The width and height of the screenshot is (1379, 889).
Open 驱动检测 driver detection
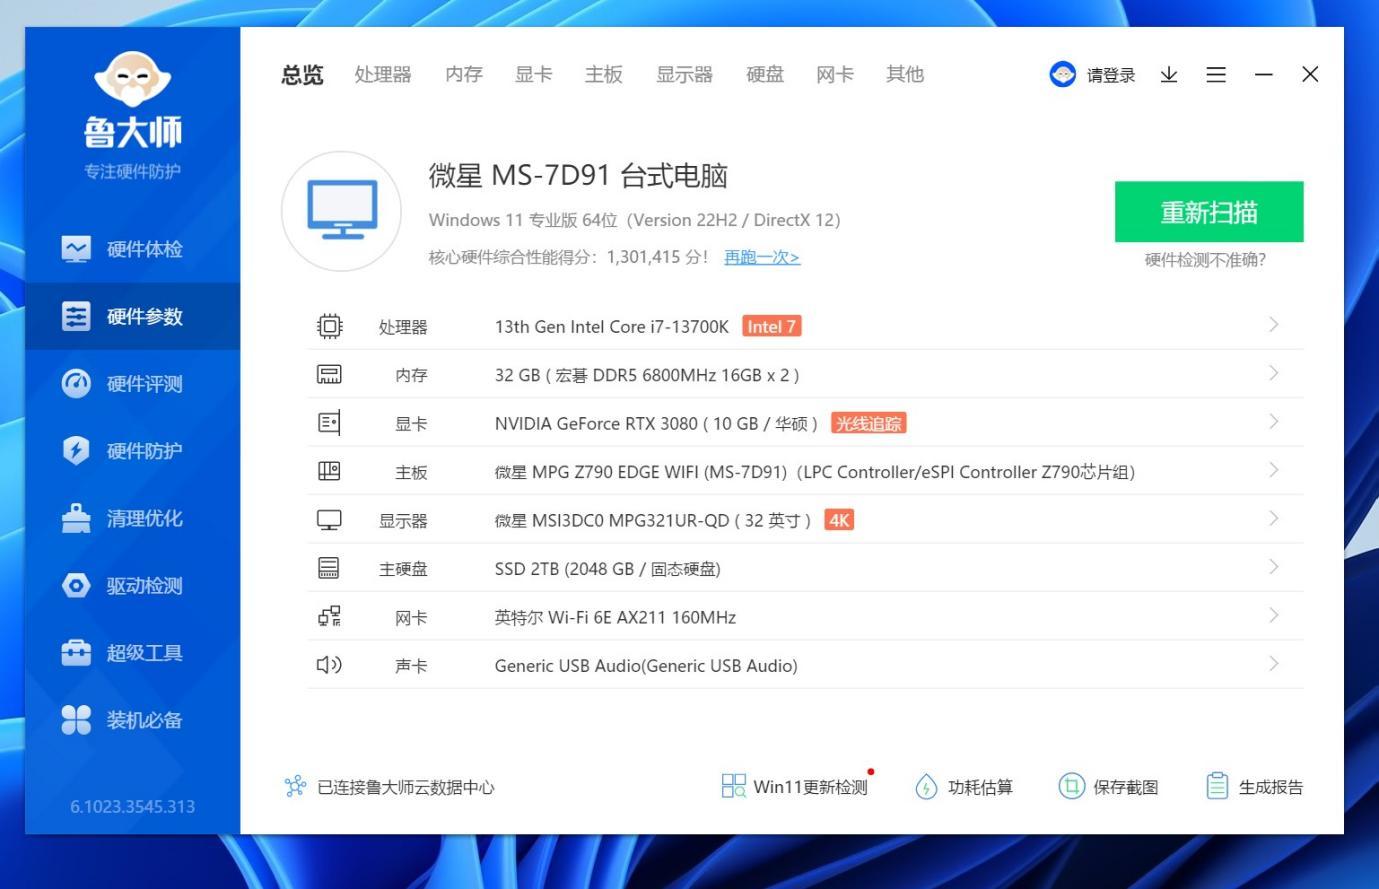pyautogui.click(x=132, y=585)
